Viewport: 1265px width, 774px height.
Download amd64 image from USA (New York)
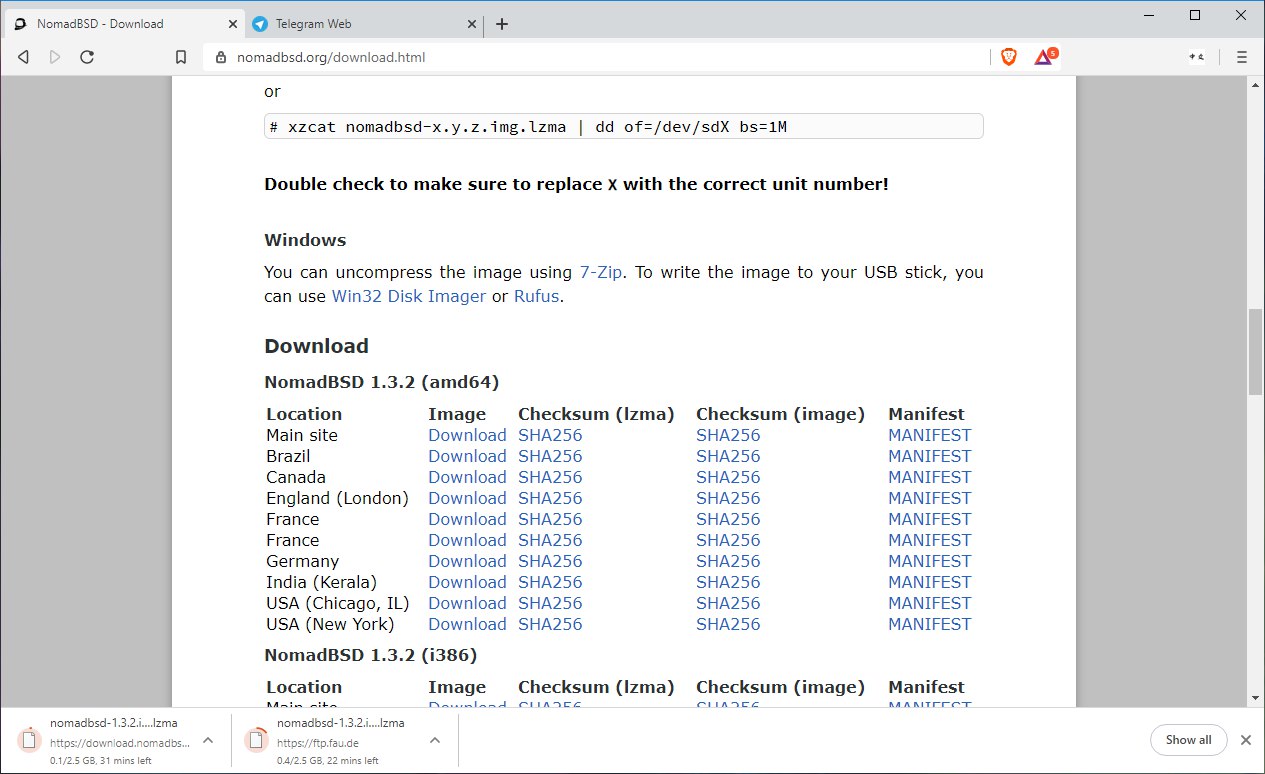click(467, 624)
